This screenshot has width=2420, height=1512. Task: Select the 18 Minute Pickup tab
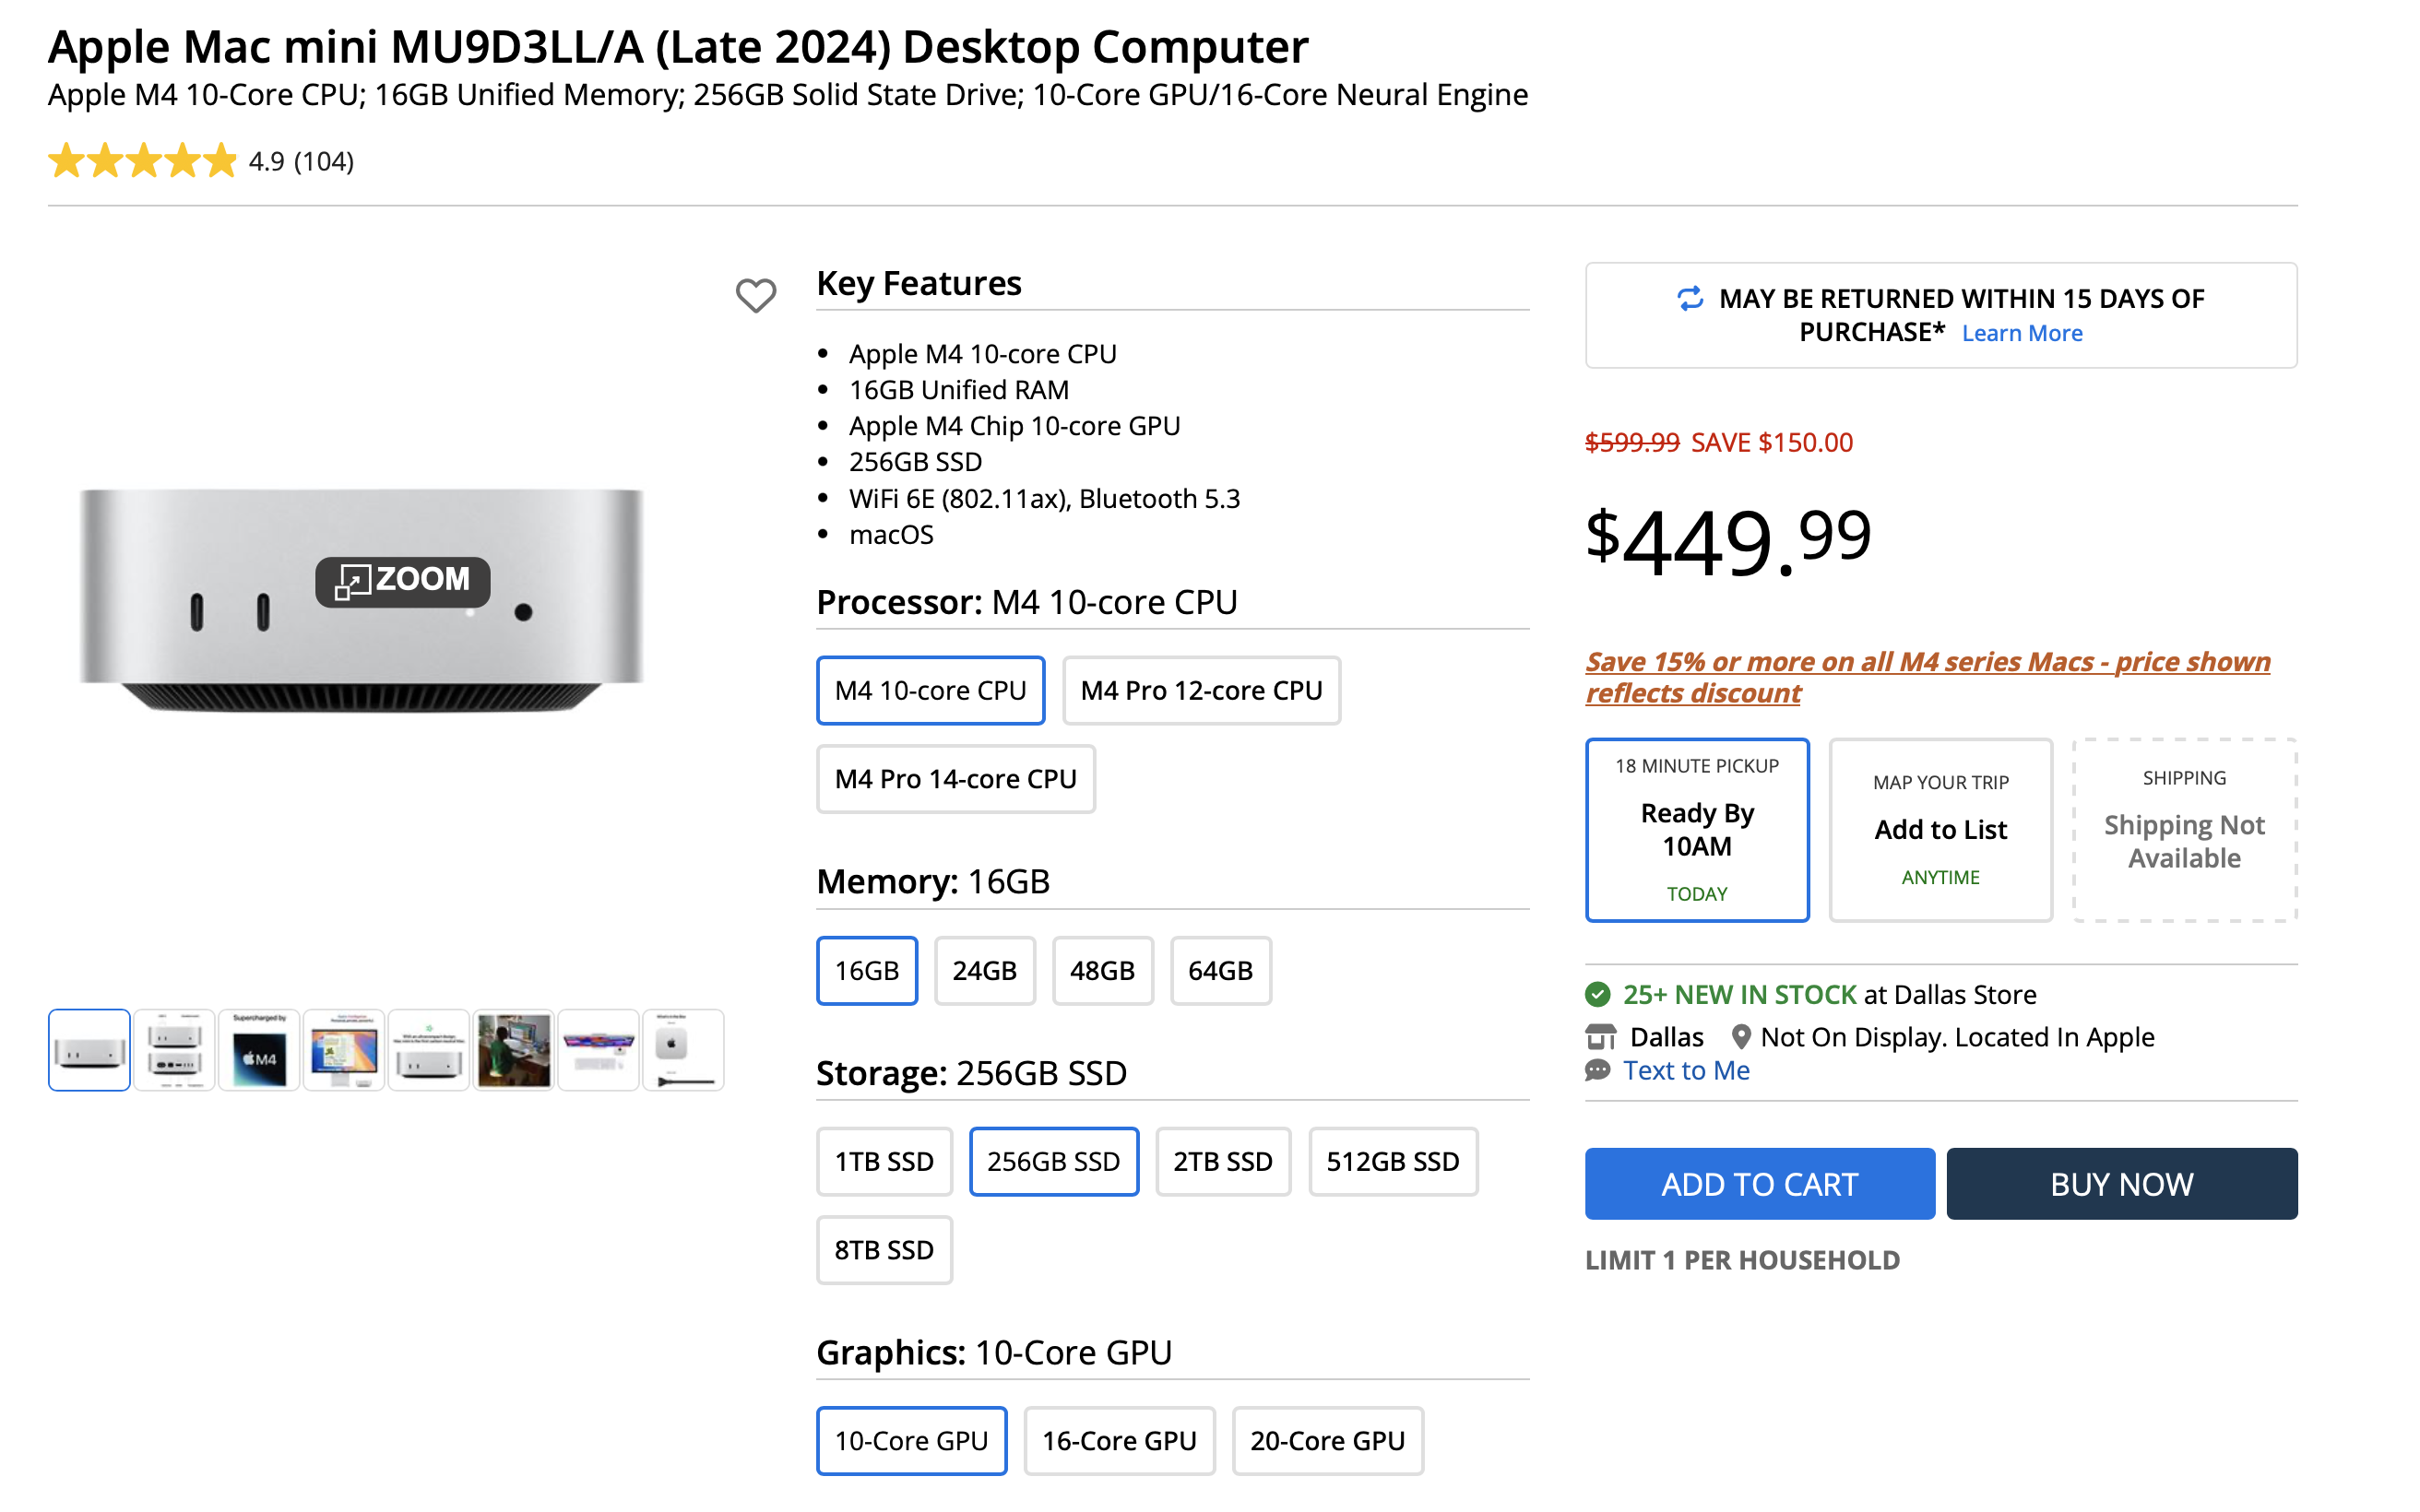(x=1696, y=829)
